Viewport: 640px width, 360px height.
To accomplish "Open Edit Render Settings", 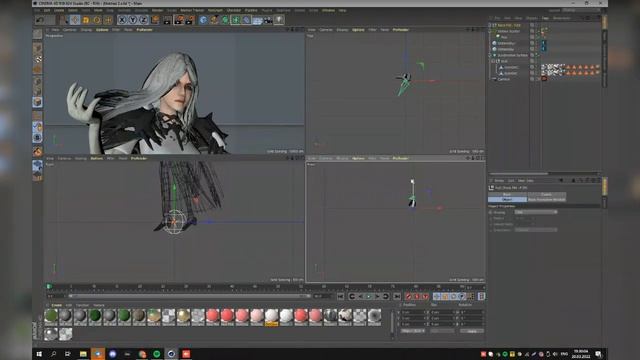I will tap(190, 20).
